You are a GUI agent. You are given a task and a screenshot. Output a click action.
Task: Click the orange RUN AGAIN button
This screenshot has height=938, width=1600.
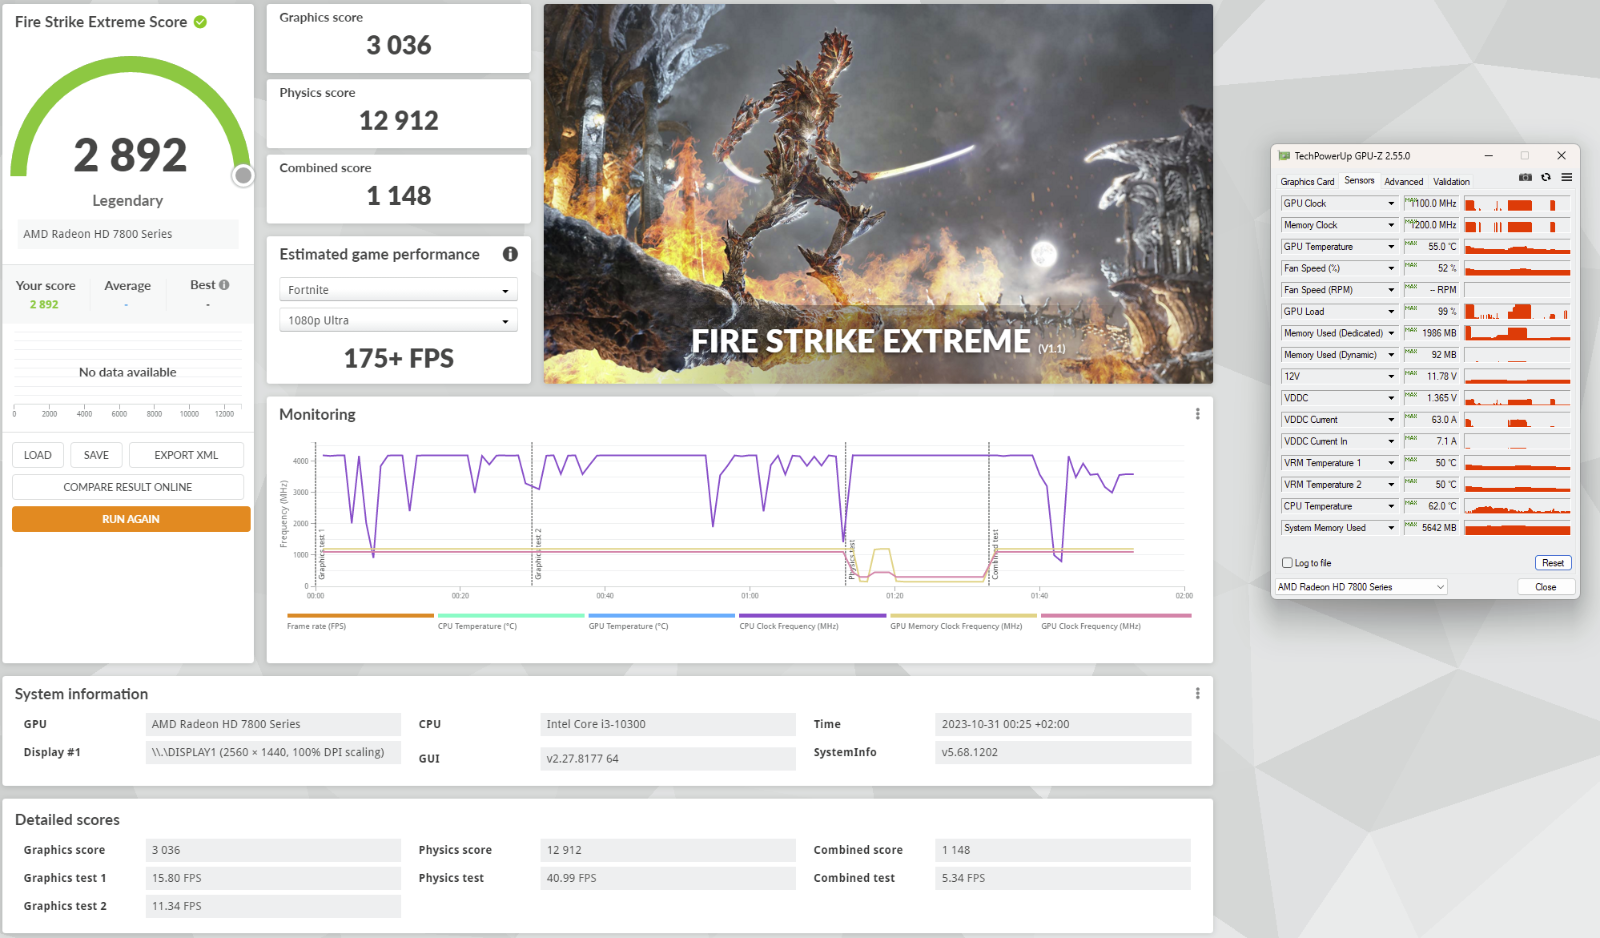(131, 519)
